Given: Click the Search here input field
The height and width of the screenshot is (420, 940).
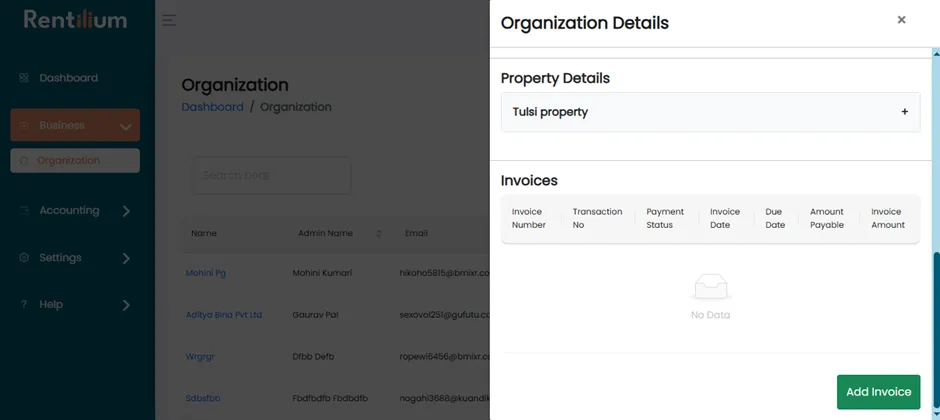Looking at the screenshot, I should 272,176.
